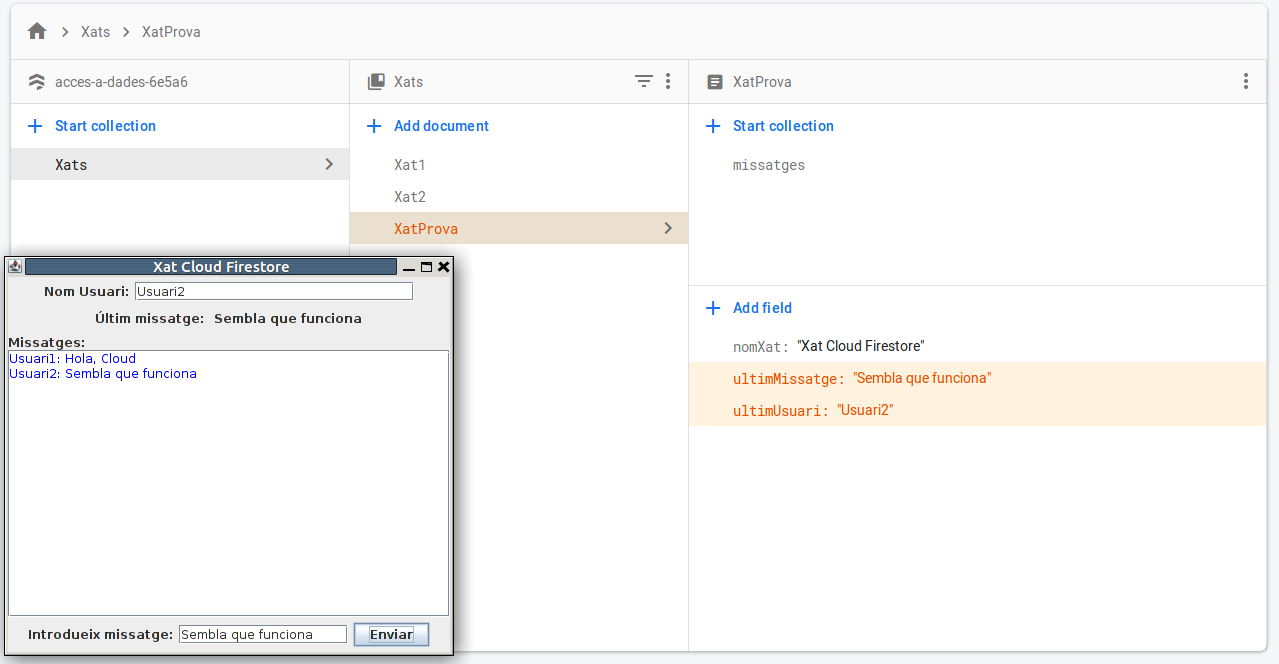Click Start collection in the XatProva panel
The image size is (1279, 664).
click(x=782, y=126)
